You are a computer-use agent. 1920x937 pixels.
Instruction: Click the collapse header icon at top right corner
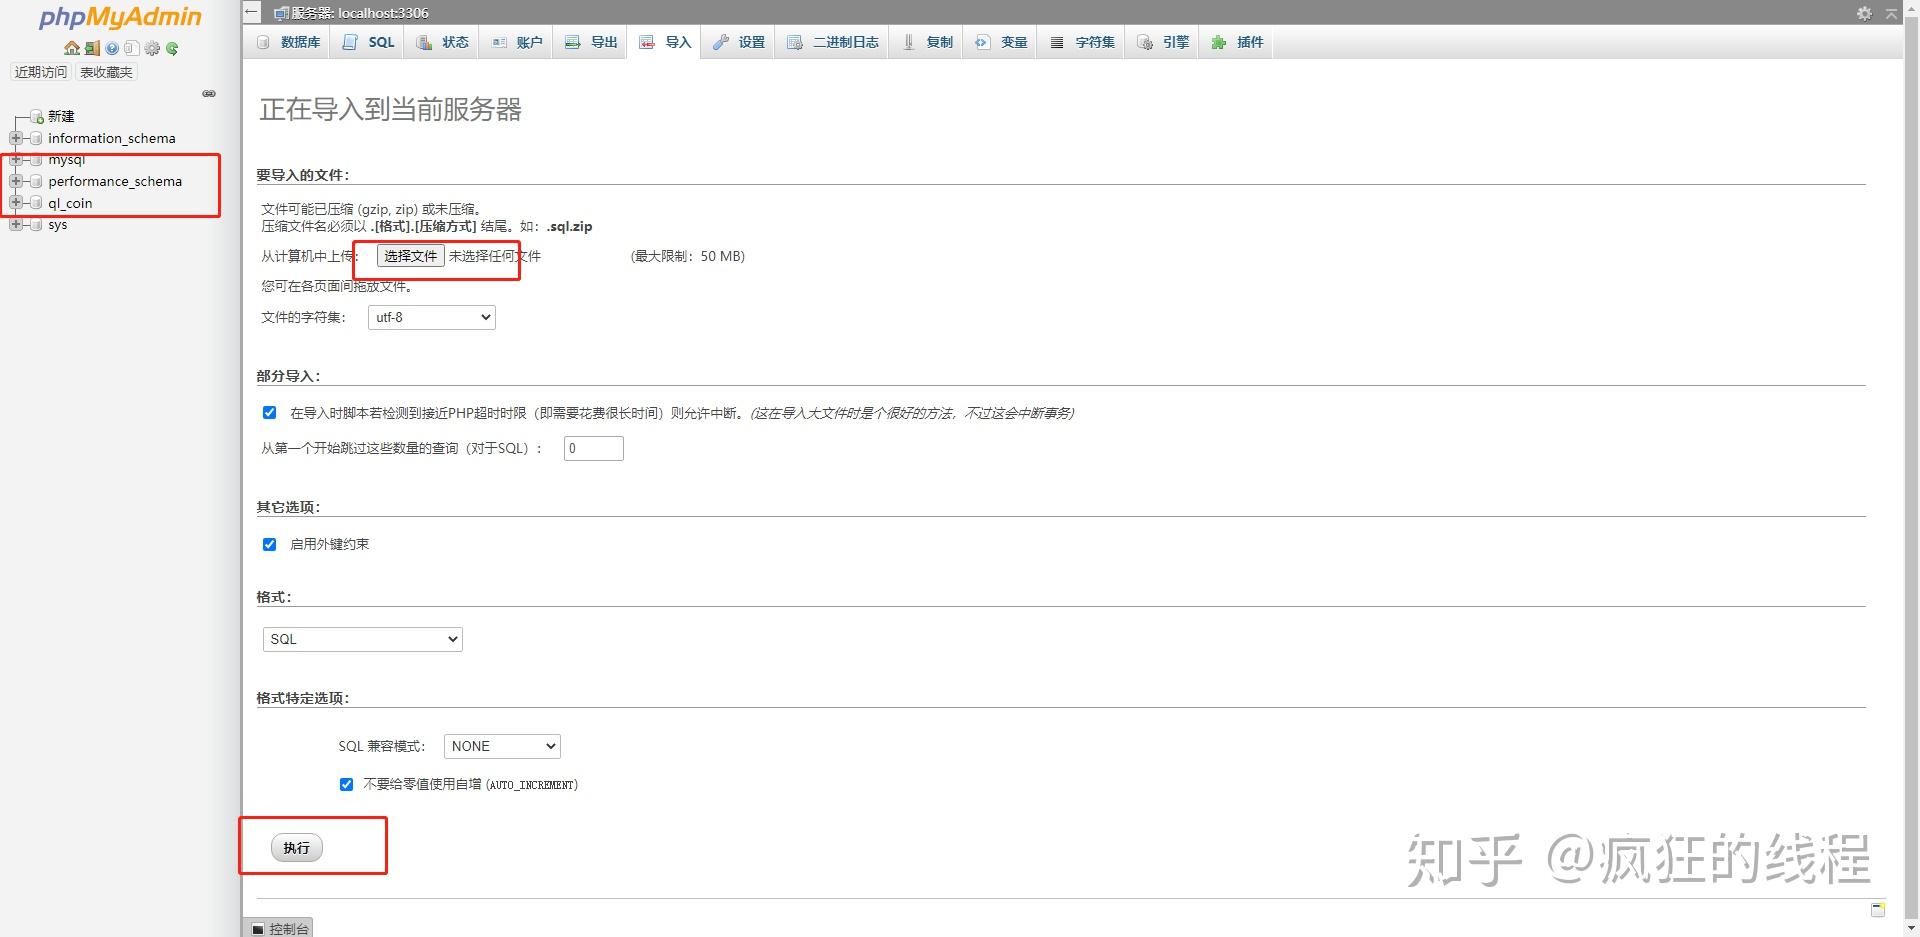tap(1891, 13)
